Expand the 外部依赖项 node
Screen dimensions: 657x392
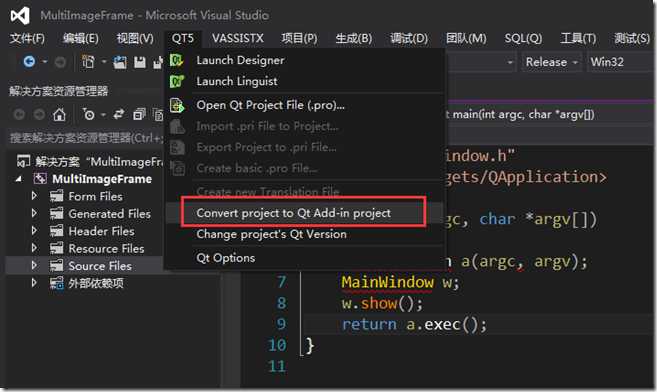click(34, 283)
